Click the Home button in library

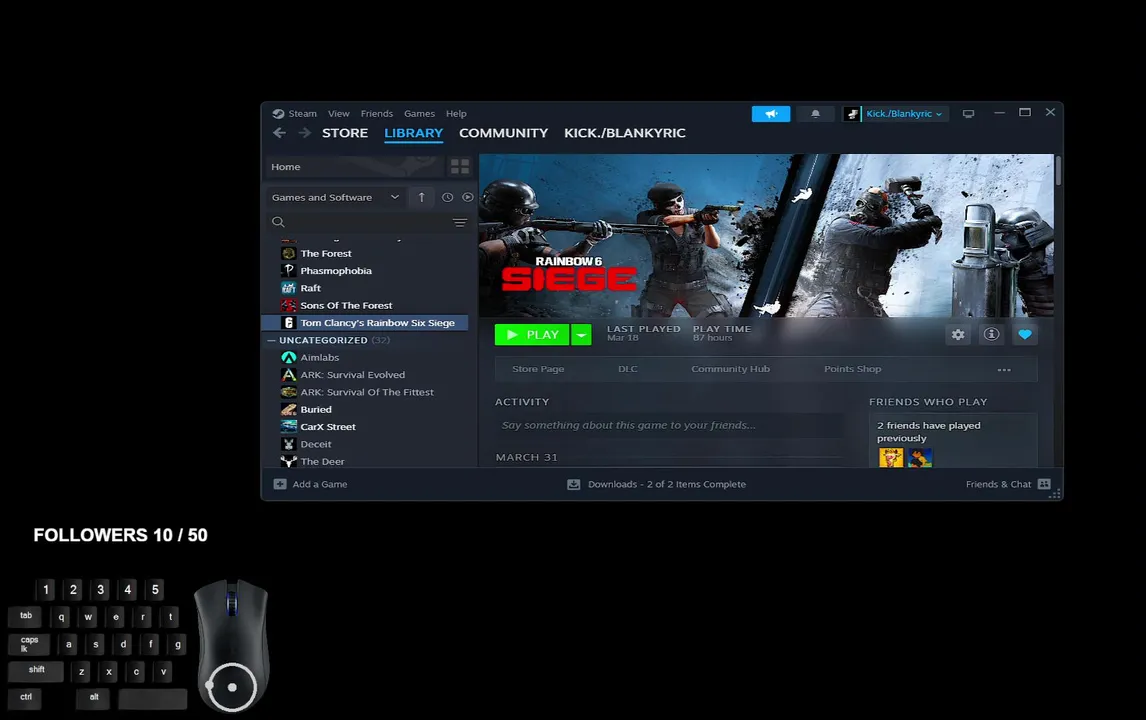point(354,167)
